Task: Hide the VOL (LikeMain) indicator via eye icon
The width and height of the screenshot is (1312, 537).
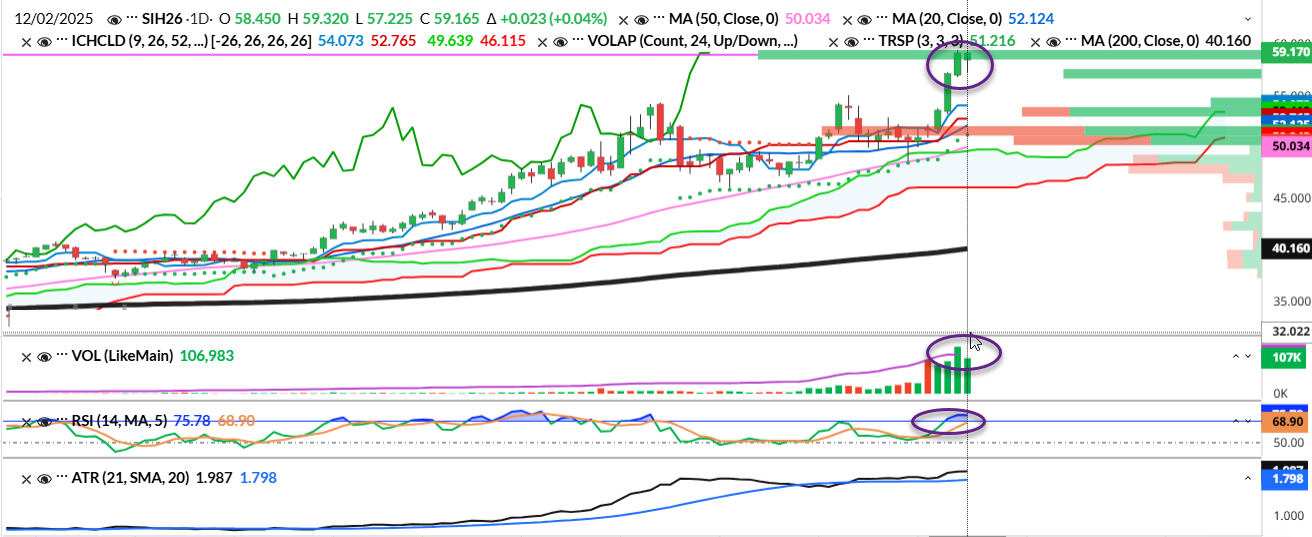Action: tap(44, 356)
